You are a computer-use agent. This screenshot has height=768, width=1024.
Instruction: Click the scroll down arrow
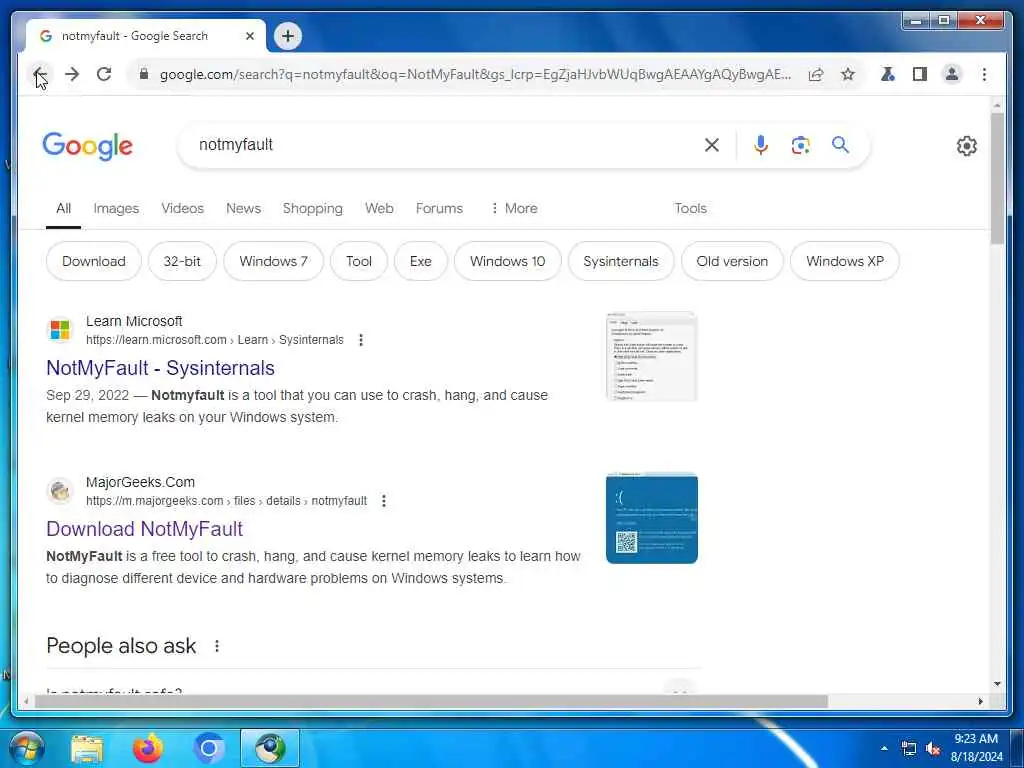997,684
